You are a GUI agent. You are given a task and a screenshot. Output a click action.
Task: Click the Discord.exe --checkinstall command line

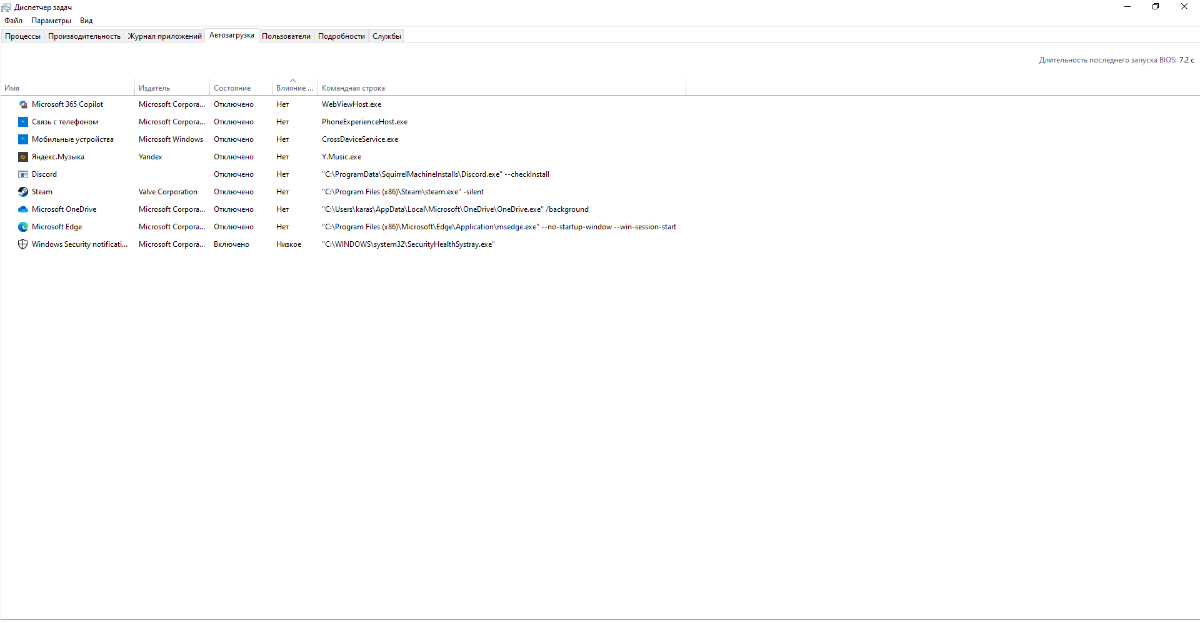[x=436, y=174]
